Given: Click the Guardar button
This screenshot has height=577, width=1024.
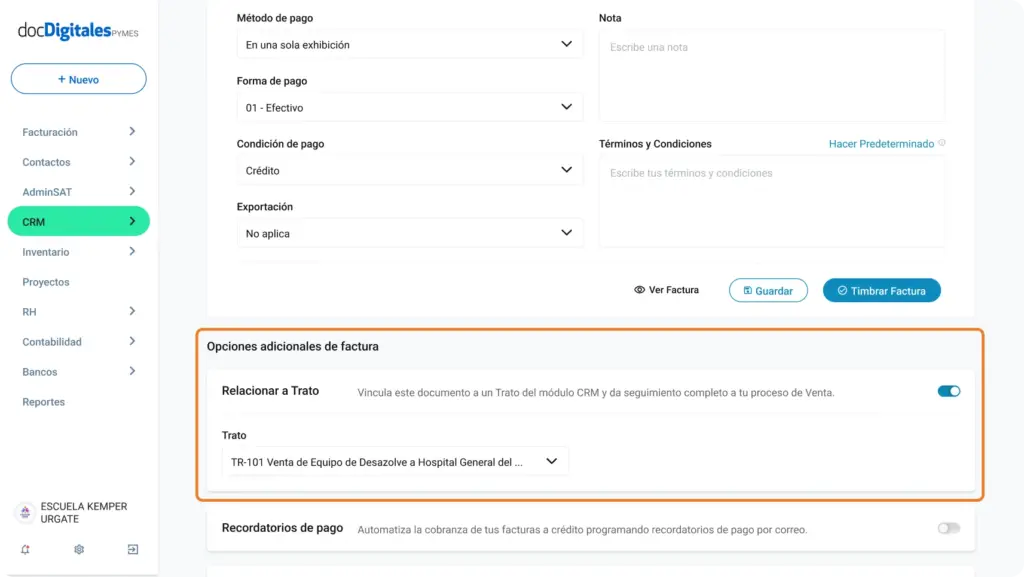Looking at the screenshot, I should [x=768, y=290].
